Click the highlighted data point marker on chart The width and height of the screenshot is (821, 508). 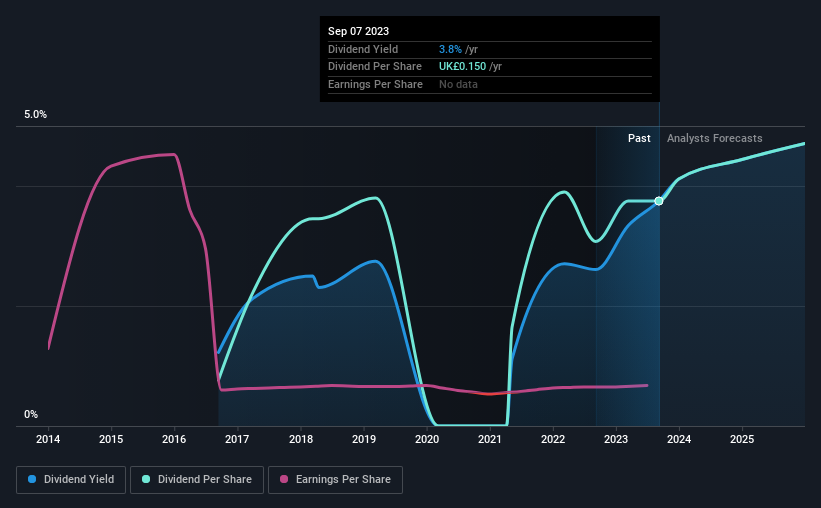(659, 201)
